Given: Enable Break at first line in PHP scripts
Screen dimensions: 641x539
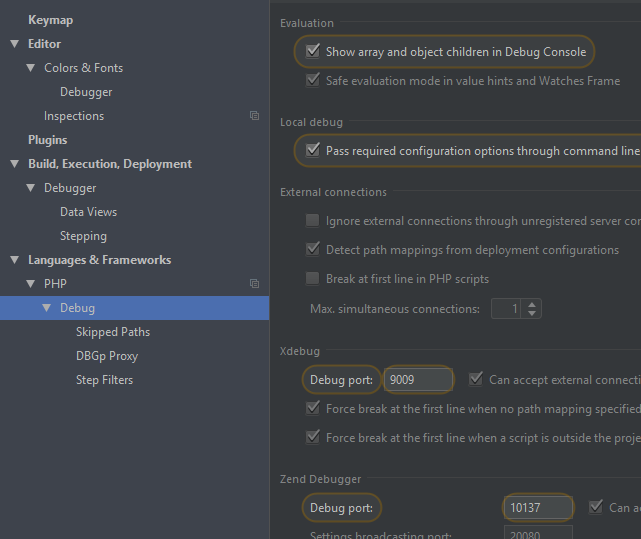Looking at the screenshot, I should click(313, 278).
